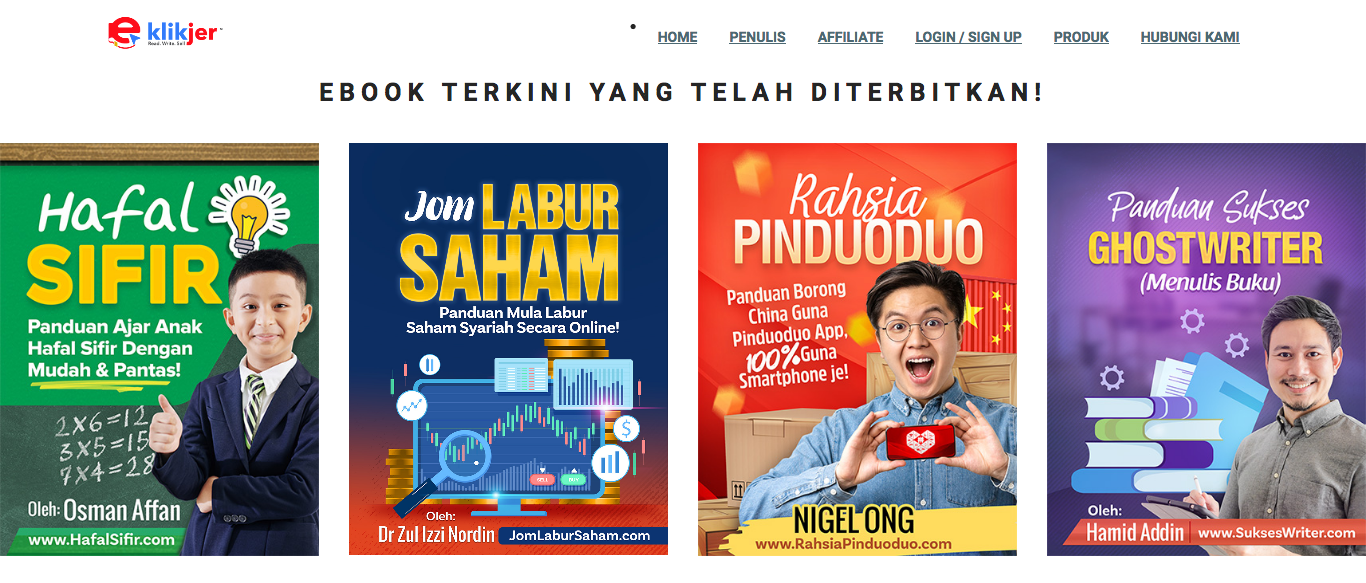This screenshot has width=1366, height=583.
Task: Go to the PENULIS page
Action: click(x=757, y=37)
